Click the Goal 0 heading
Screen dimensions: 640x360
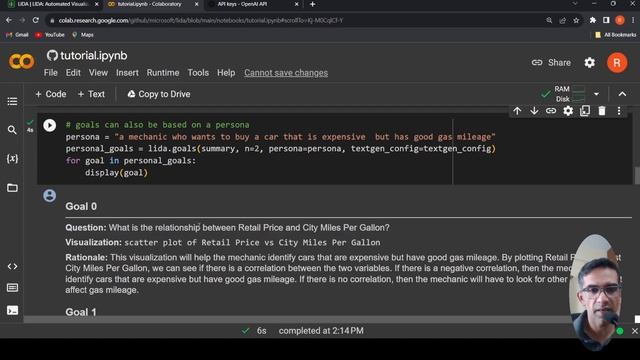(x=81, y=207)
